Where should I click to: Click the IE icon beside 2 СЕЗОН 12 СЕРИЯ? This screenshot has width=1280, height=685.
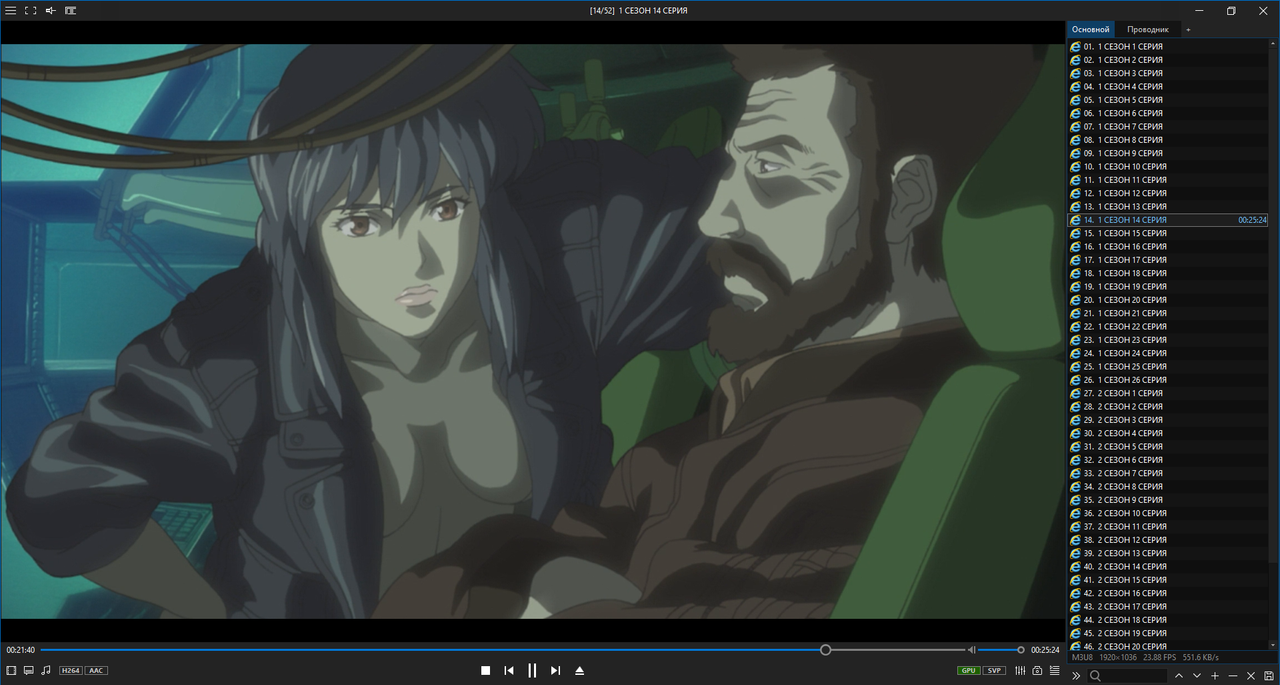pos(1075,540)
